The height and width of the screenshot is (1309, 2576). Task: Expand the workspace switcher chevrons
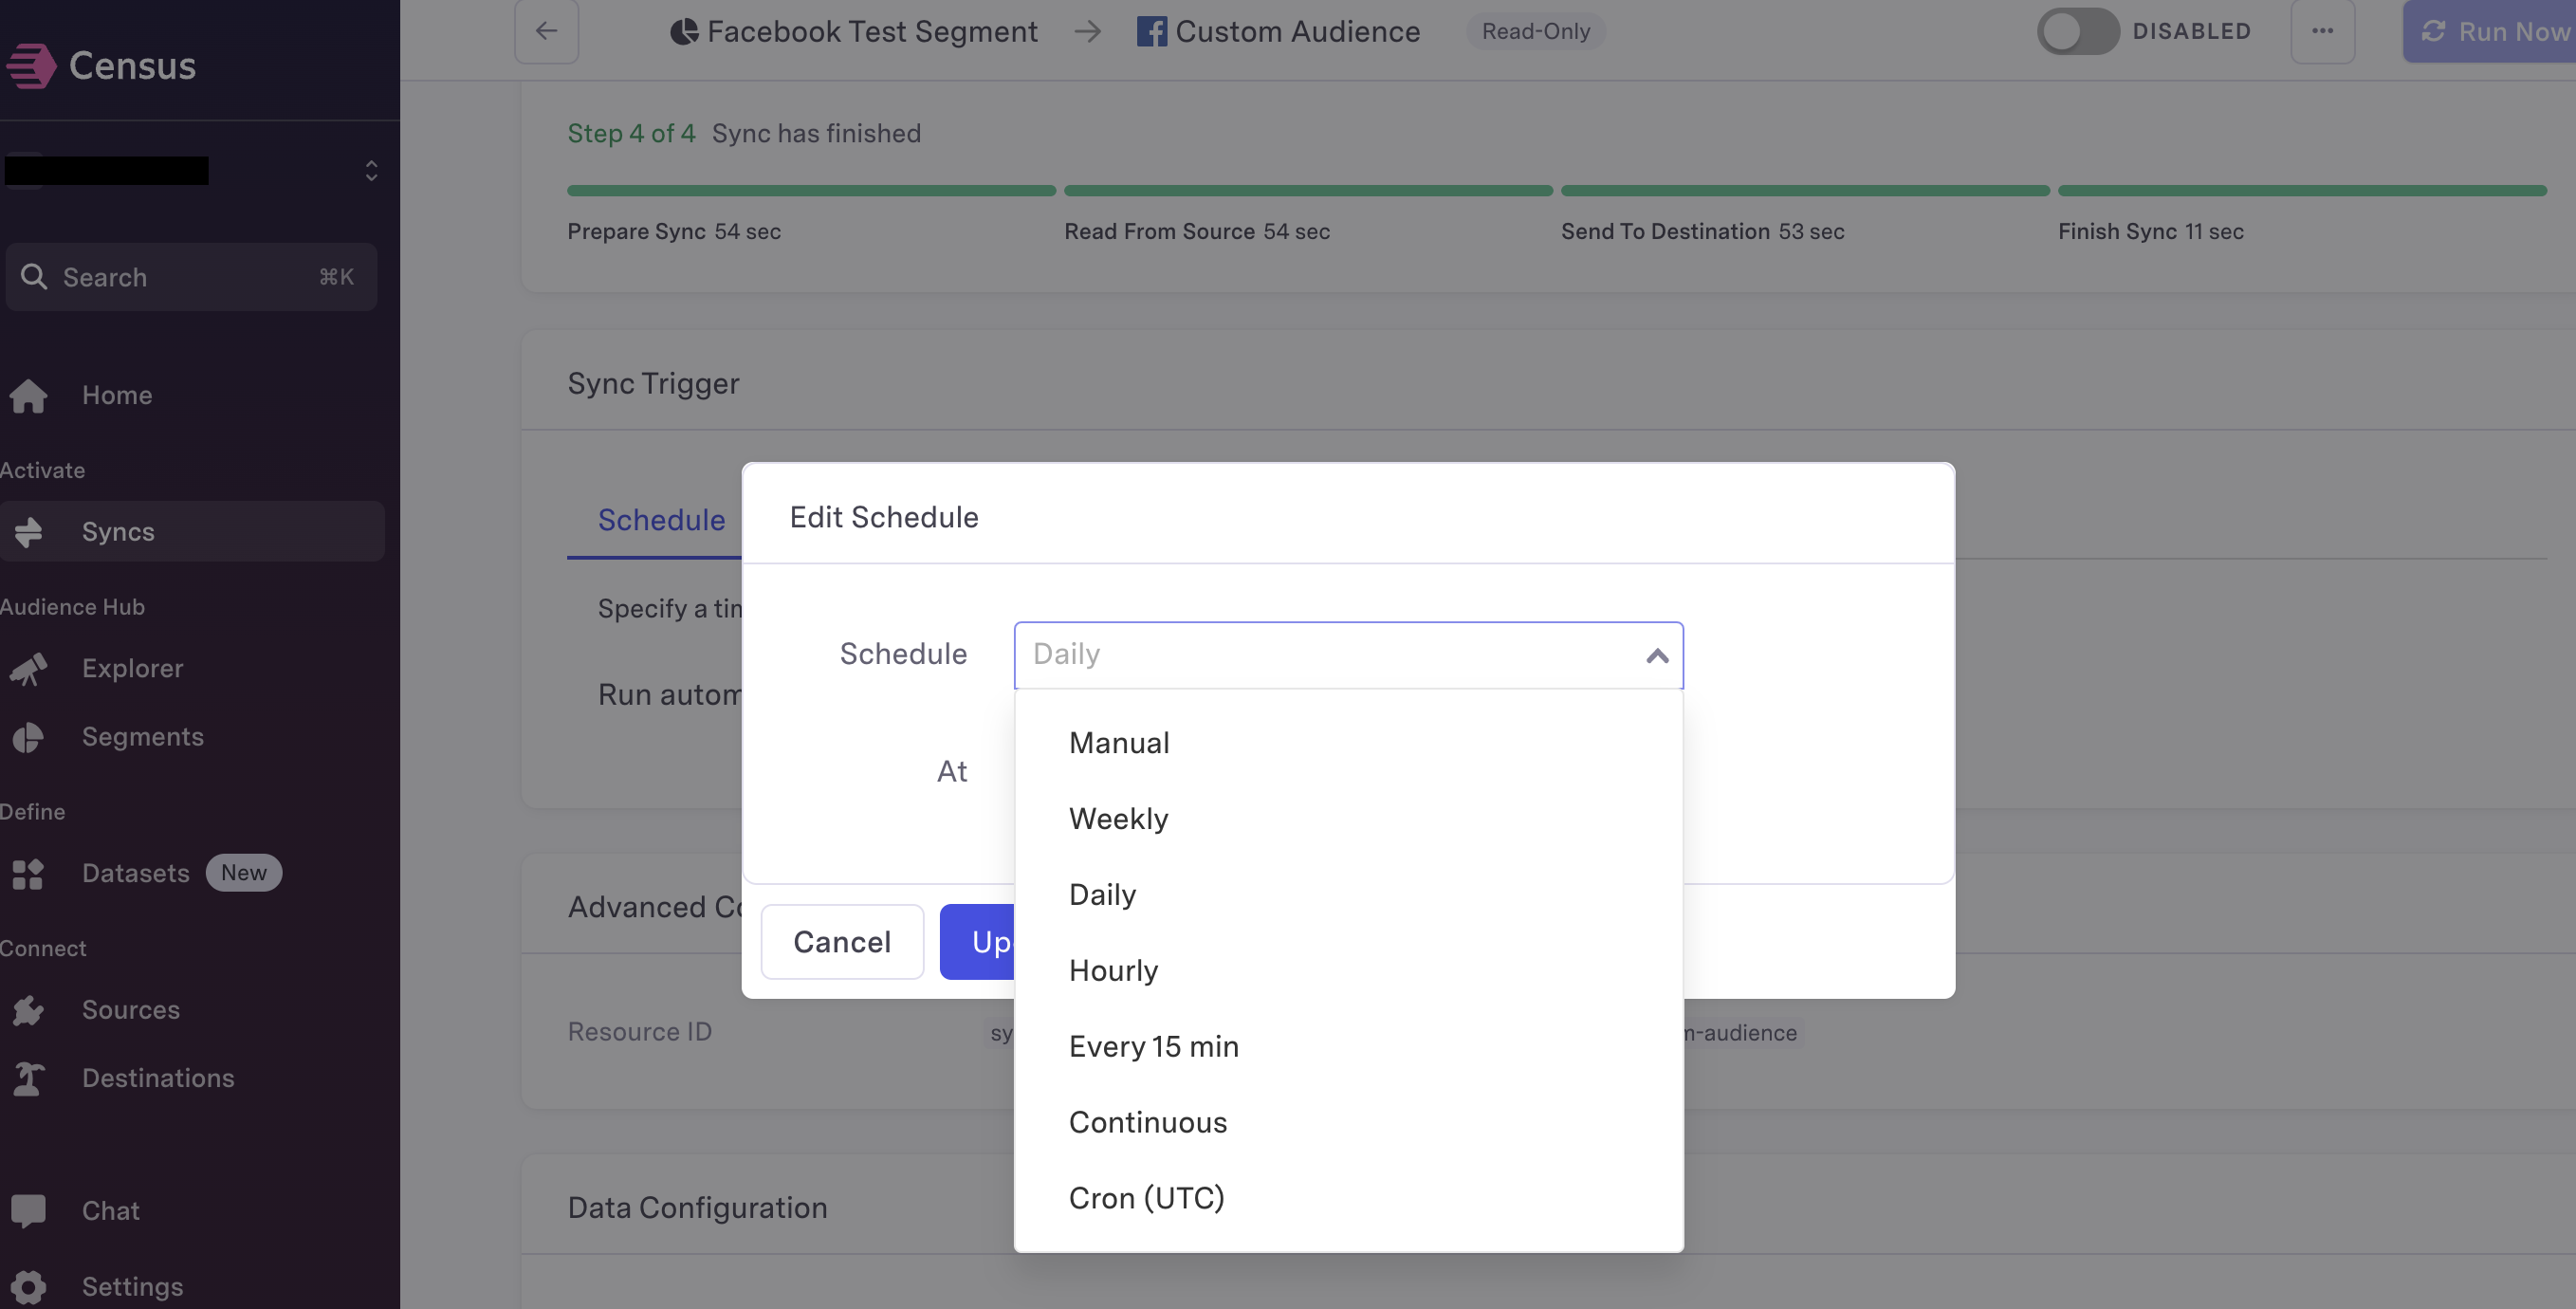click(x=371, y=171)
